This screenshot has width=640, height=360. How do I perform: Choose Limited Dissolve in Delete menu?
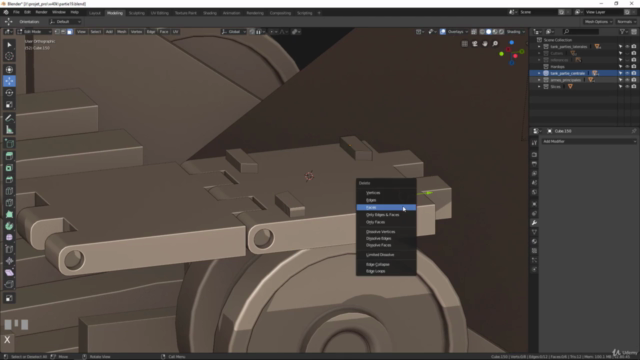(x=386, y=255)
